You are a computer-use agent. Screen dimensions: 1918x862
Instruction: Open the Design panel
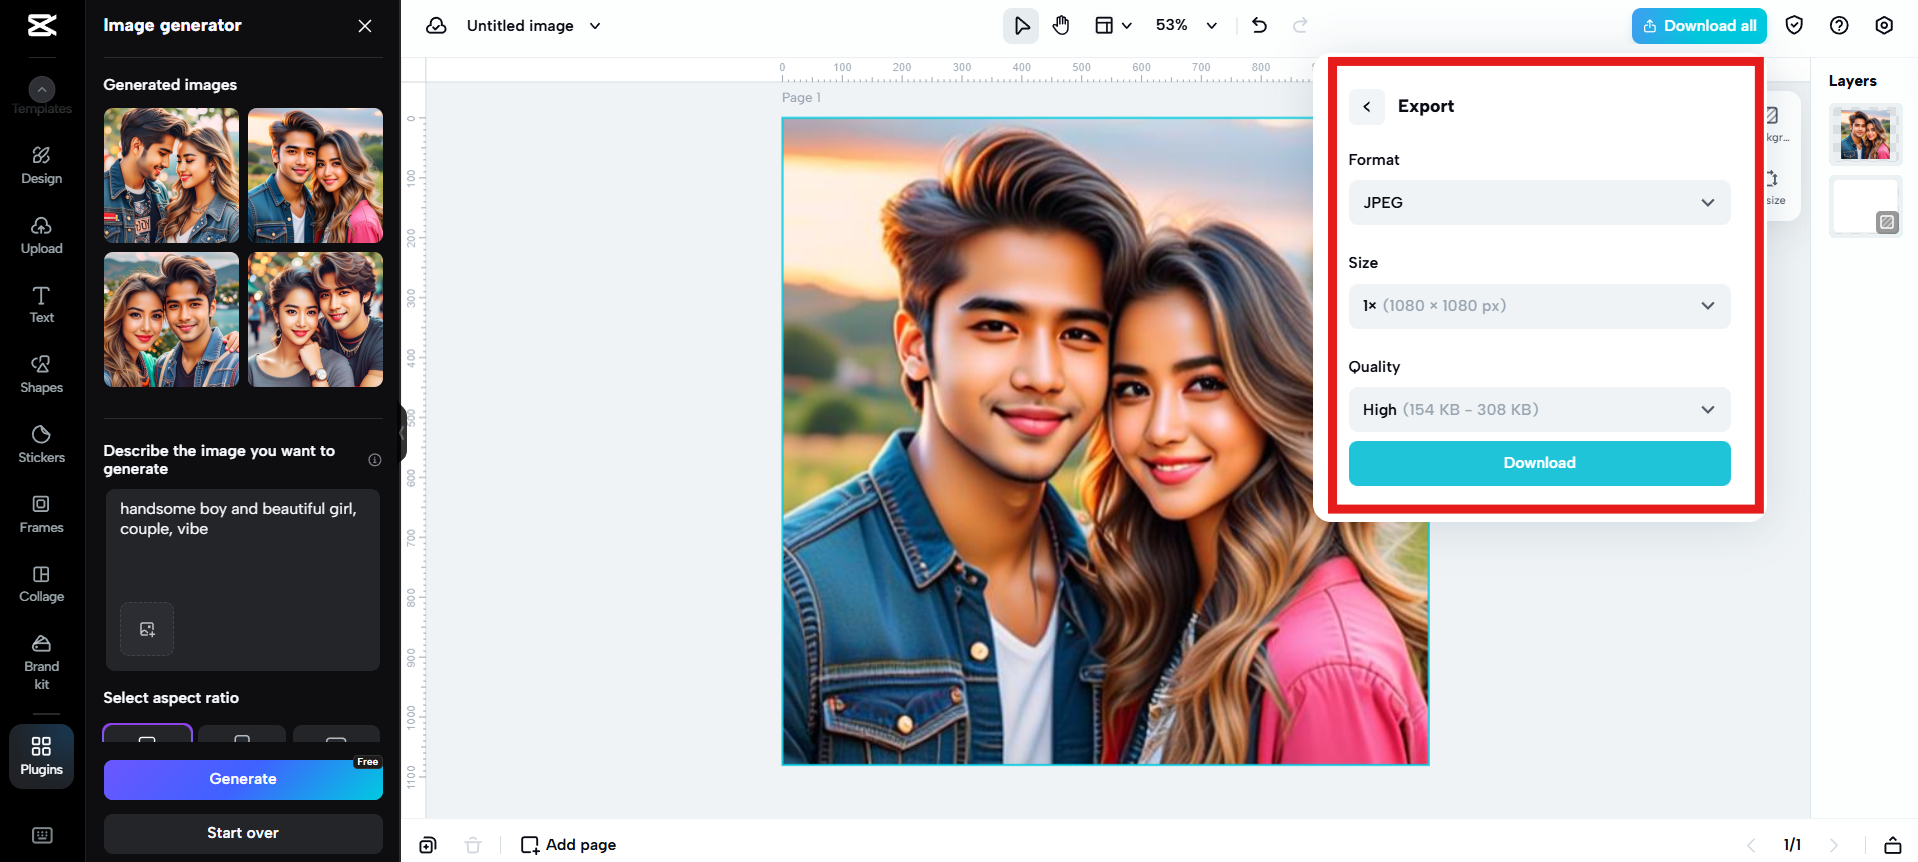tap(42, 165)
